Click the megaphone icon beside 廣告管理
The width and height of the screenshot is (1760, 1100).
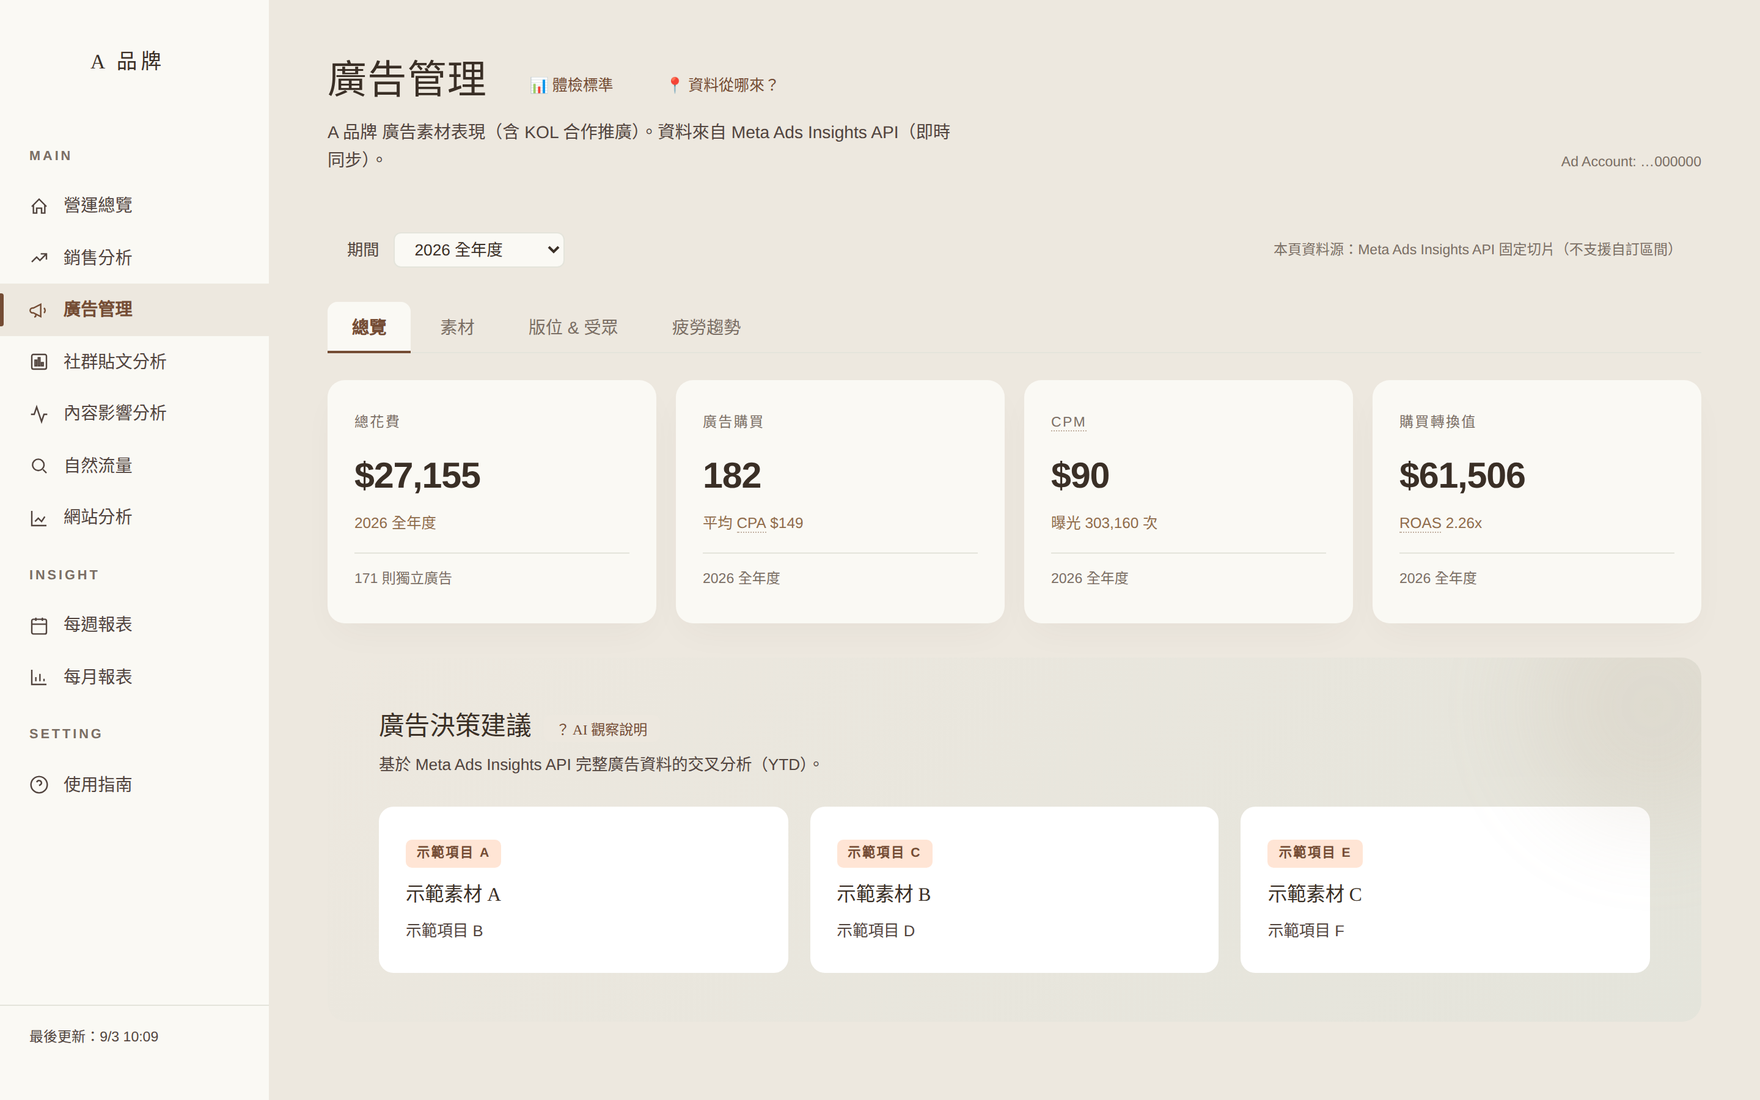pyautogui.click(x=39, y=310)
